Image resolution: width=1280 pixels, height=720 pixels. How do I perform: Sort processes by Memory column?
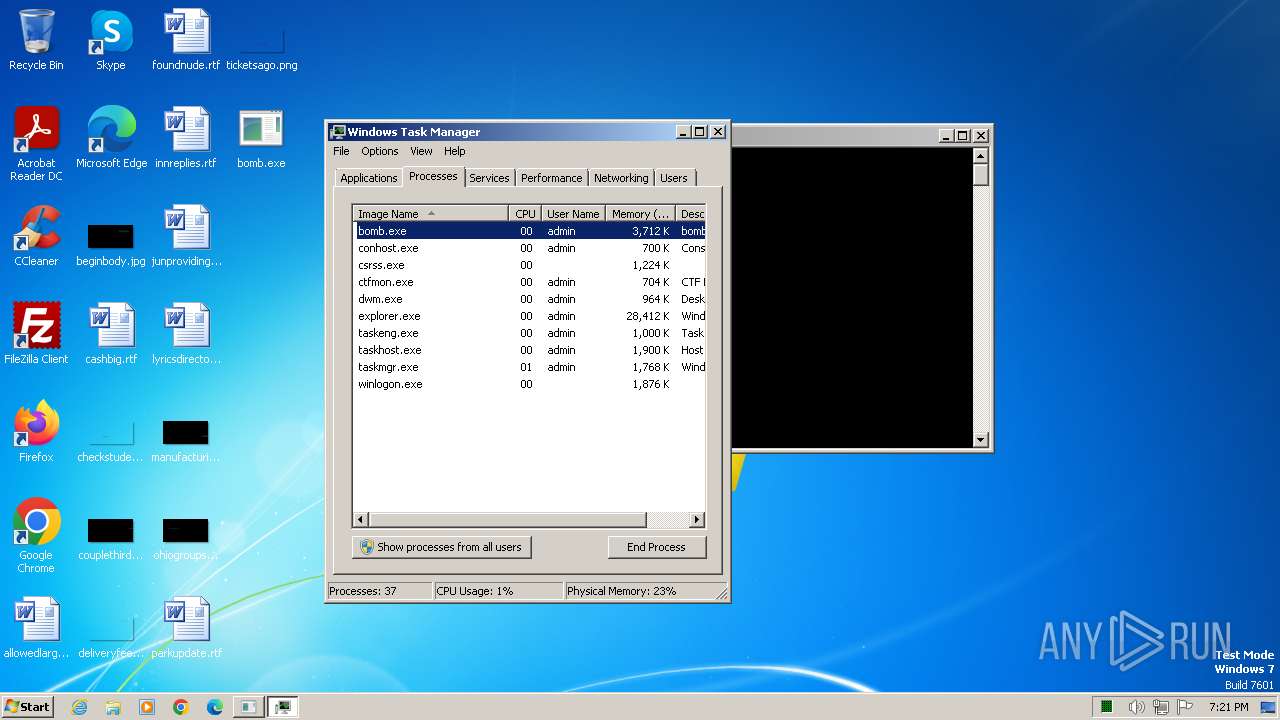(x=640, y=214)
